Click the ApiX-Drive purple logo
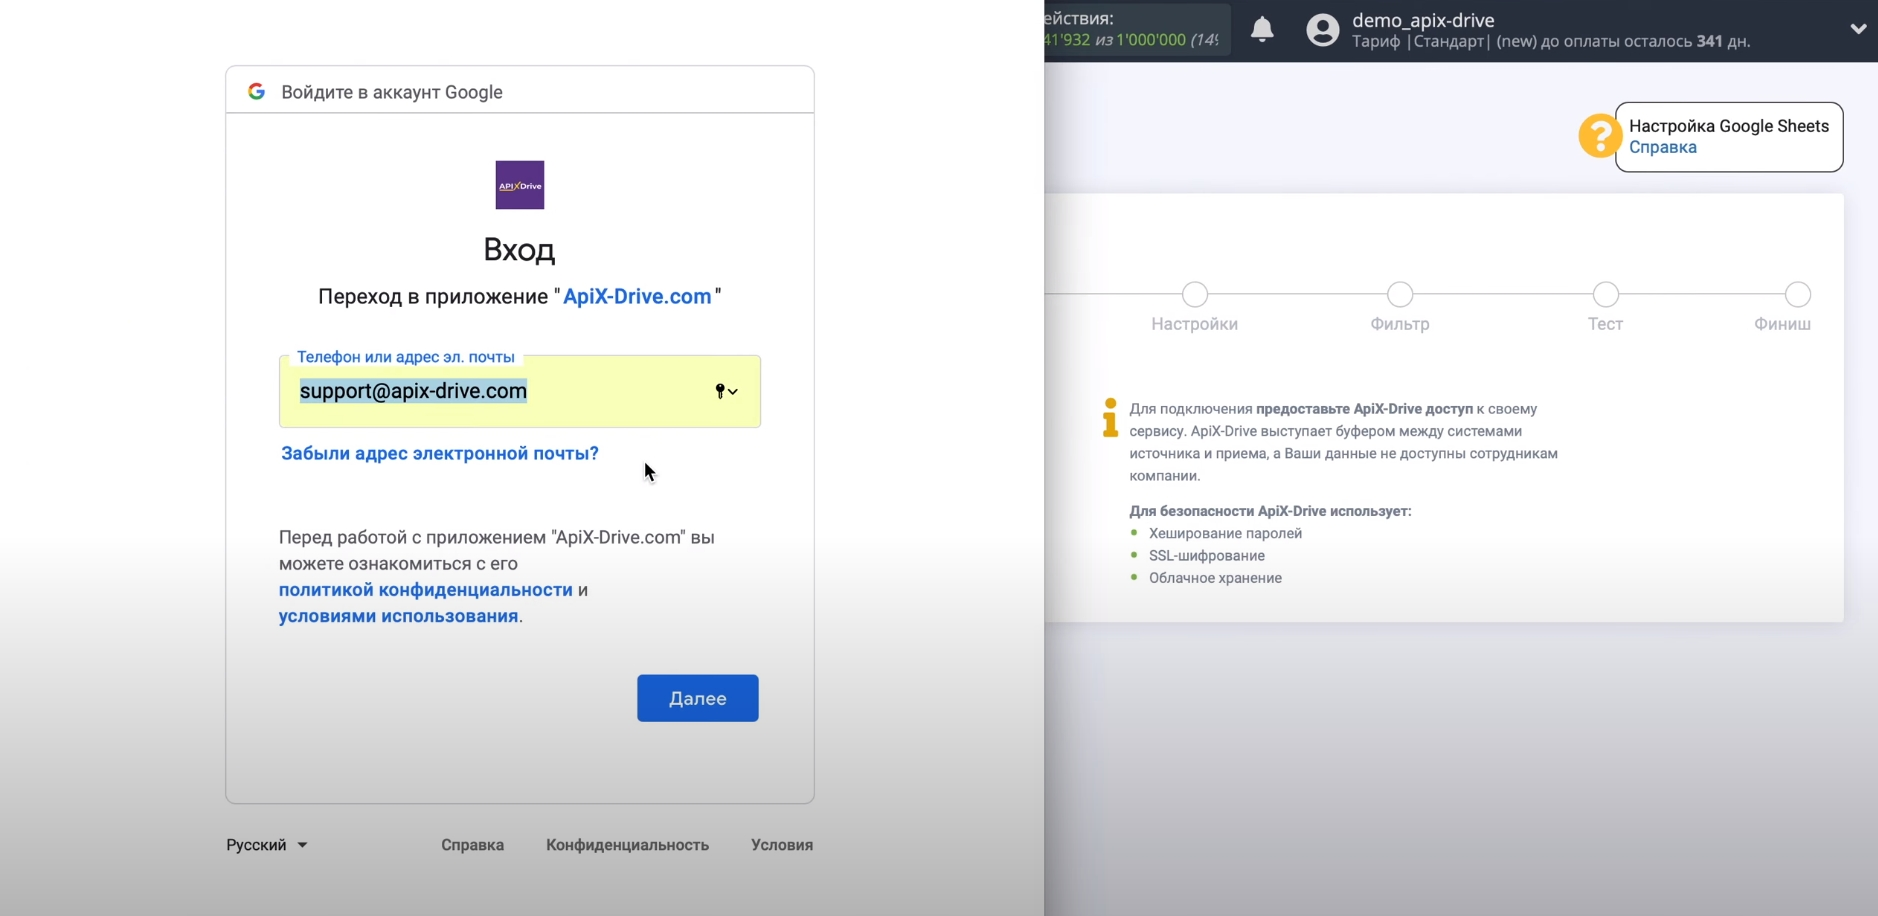1878x916 pixels. click(x=520, y=185)
